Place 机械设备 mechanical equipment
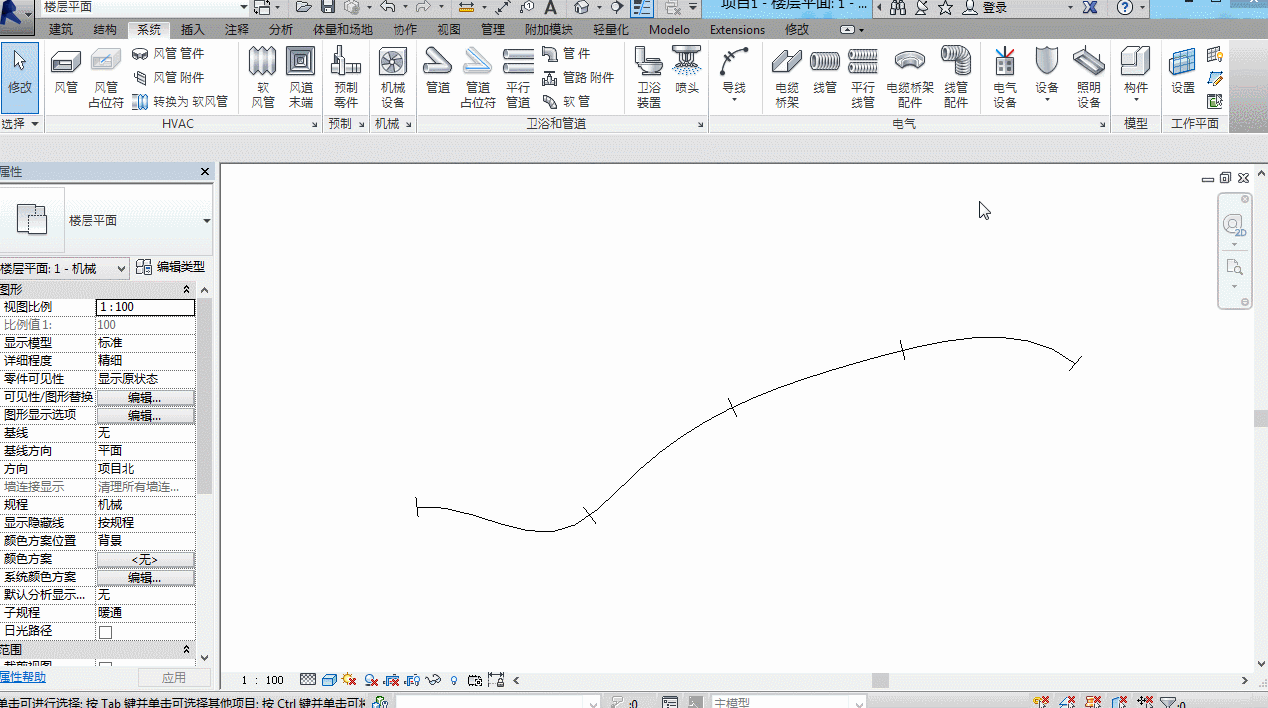This screenshot has height=708, width=1268. (x=393, y=77)
